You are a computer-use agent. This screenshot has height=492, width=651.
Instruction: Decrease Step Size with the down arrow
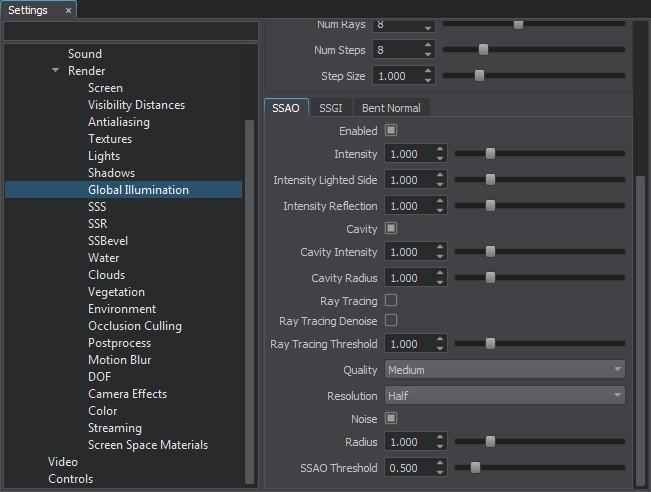pyautogui.click(x=428, y=80)
